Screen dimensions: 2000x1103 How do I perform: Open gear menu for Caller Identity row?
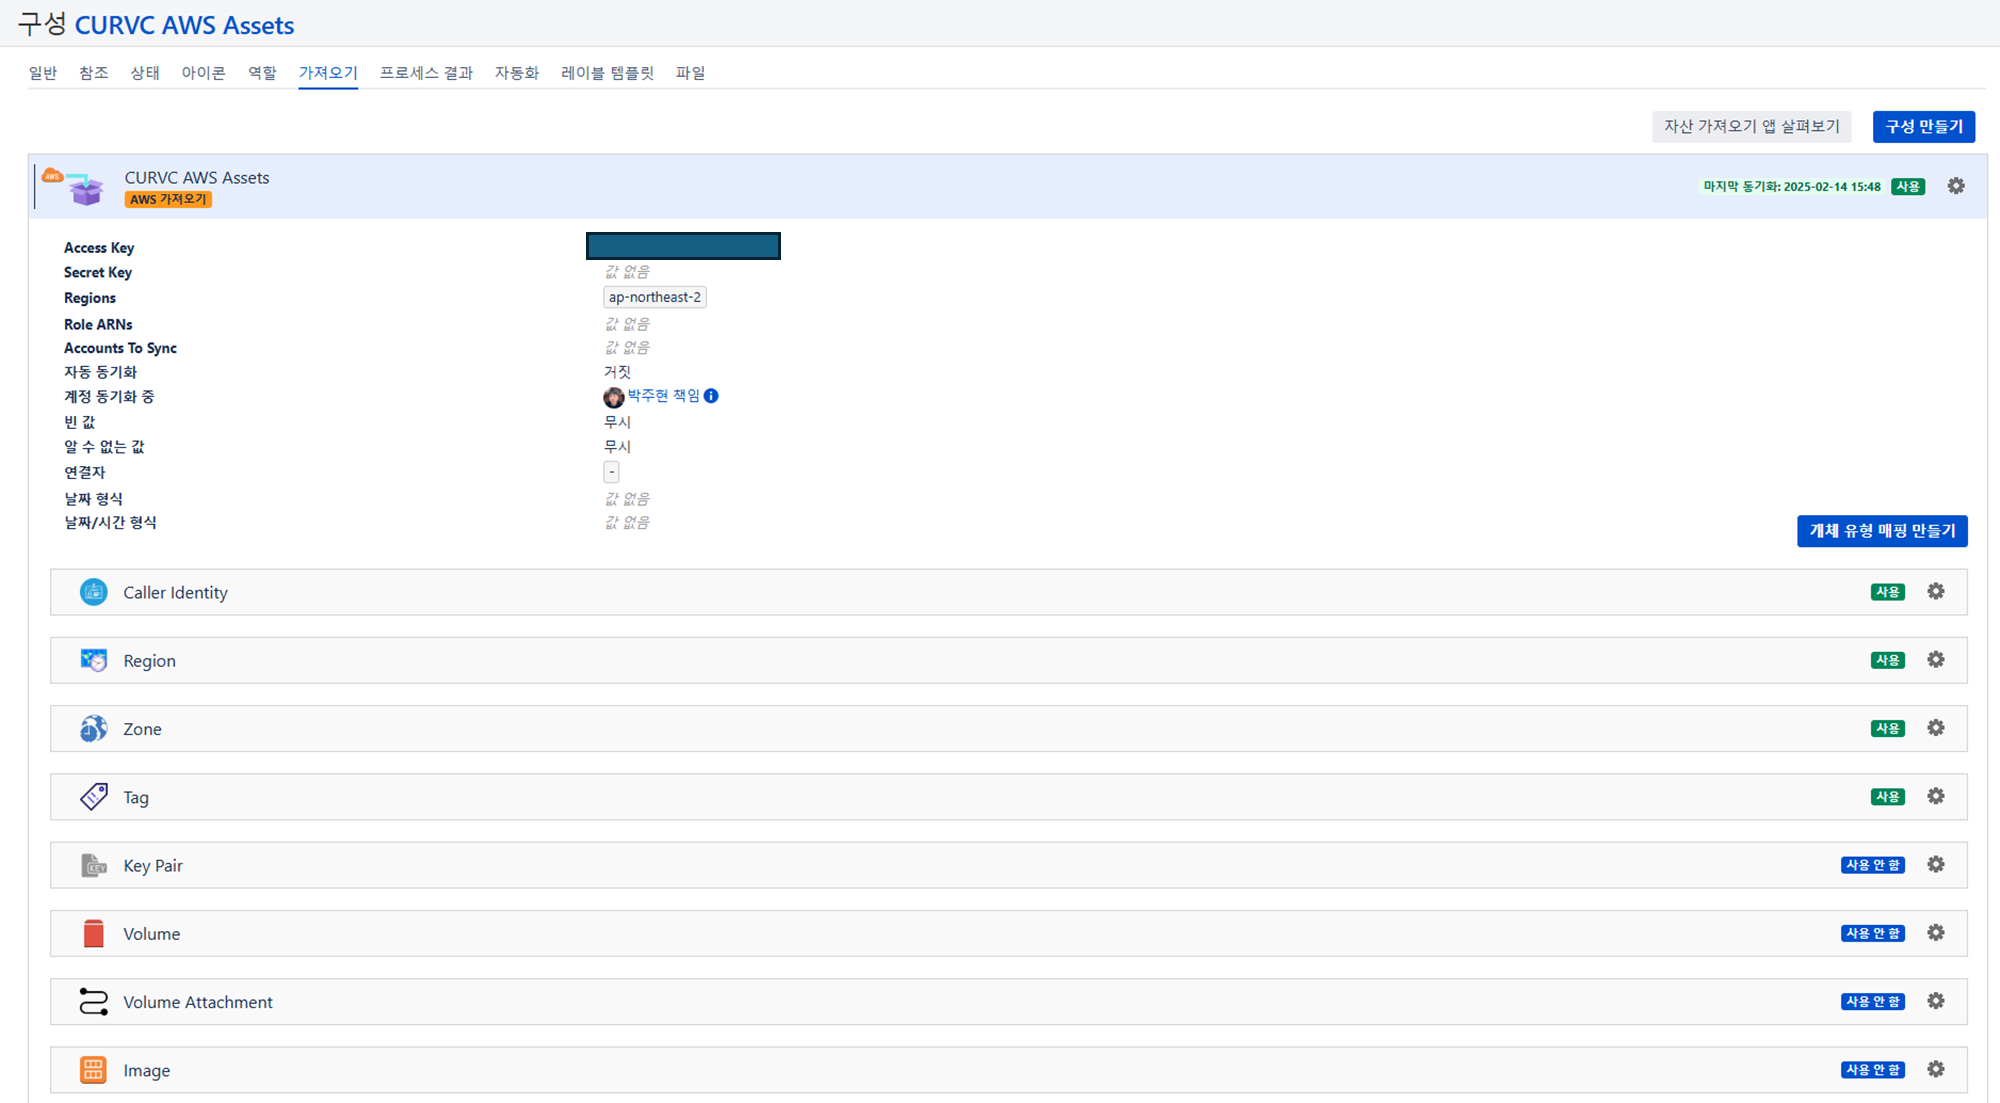tap(1936, 592)
